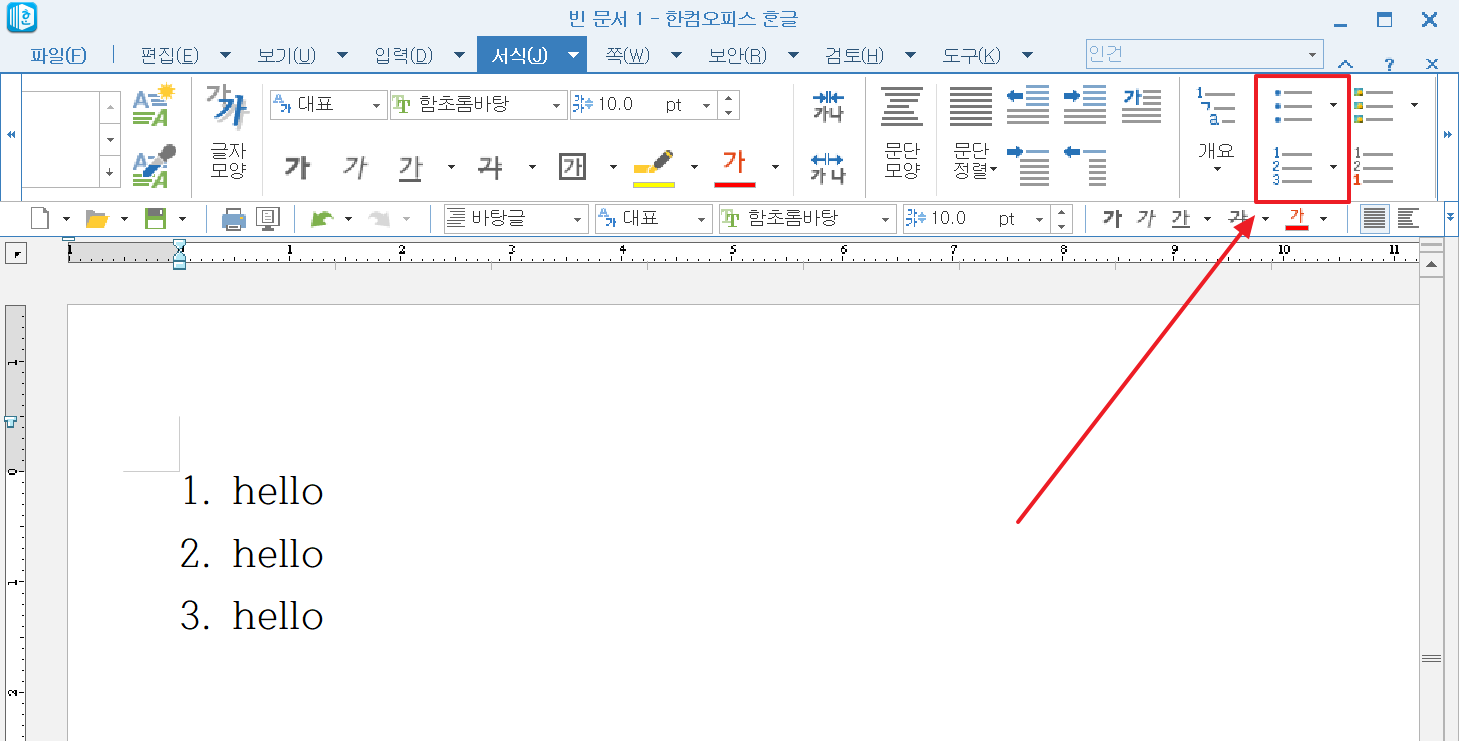
Task: Open the 문단 모양 paragraph shape dialog
Action: (x=902, y=133)
